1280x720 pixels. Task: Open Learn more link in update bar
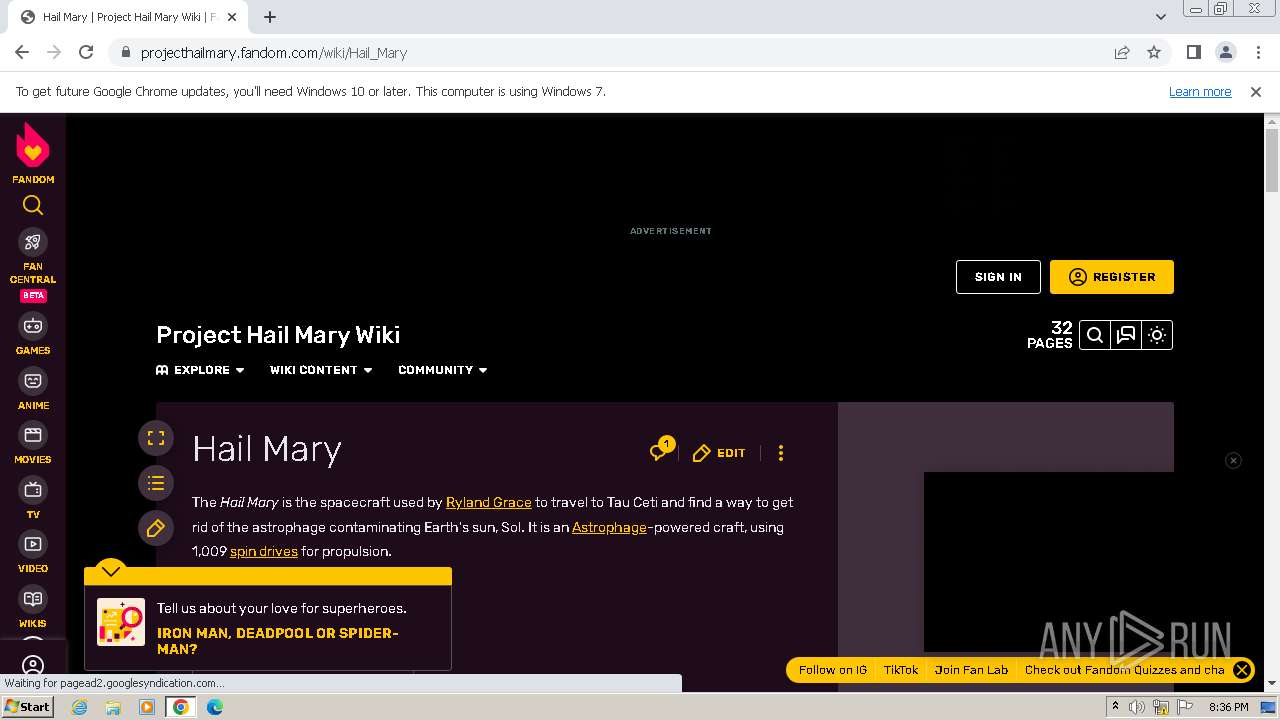point(1200,91)
